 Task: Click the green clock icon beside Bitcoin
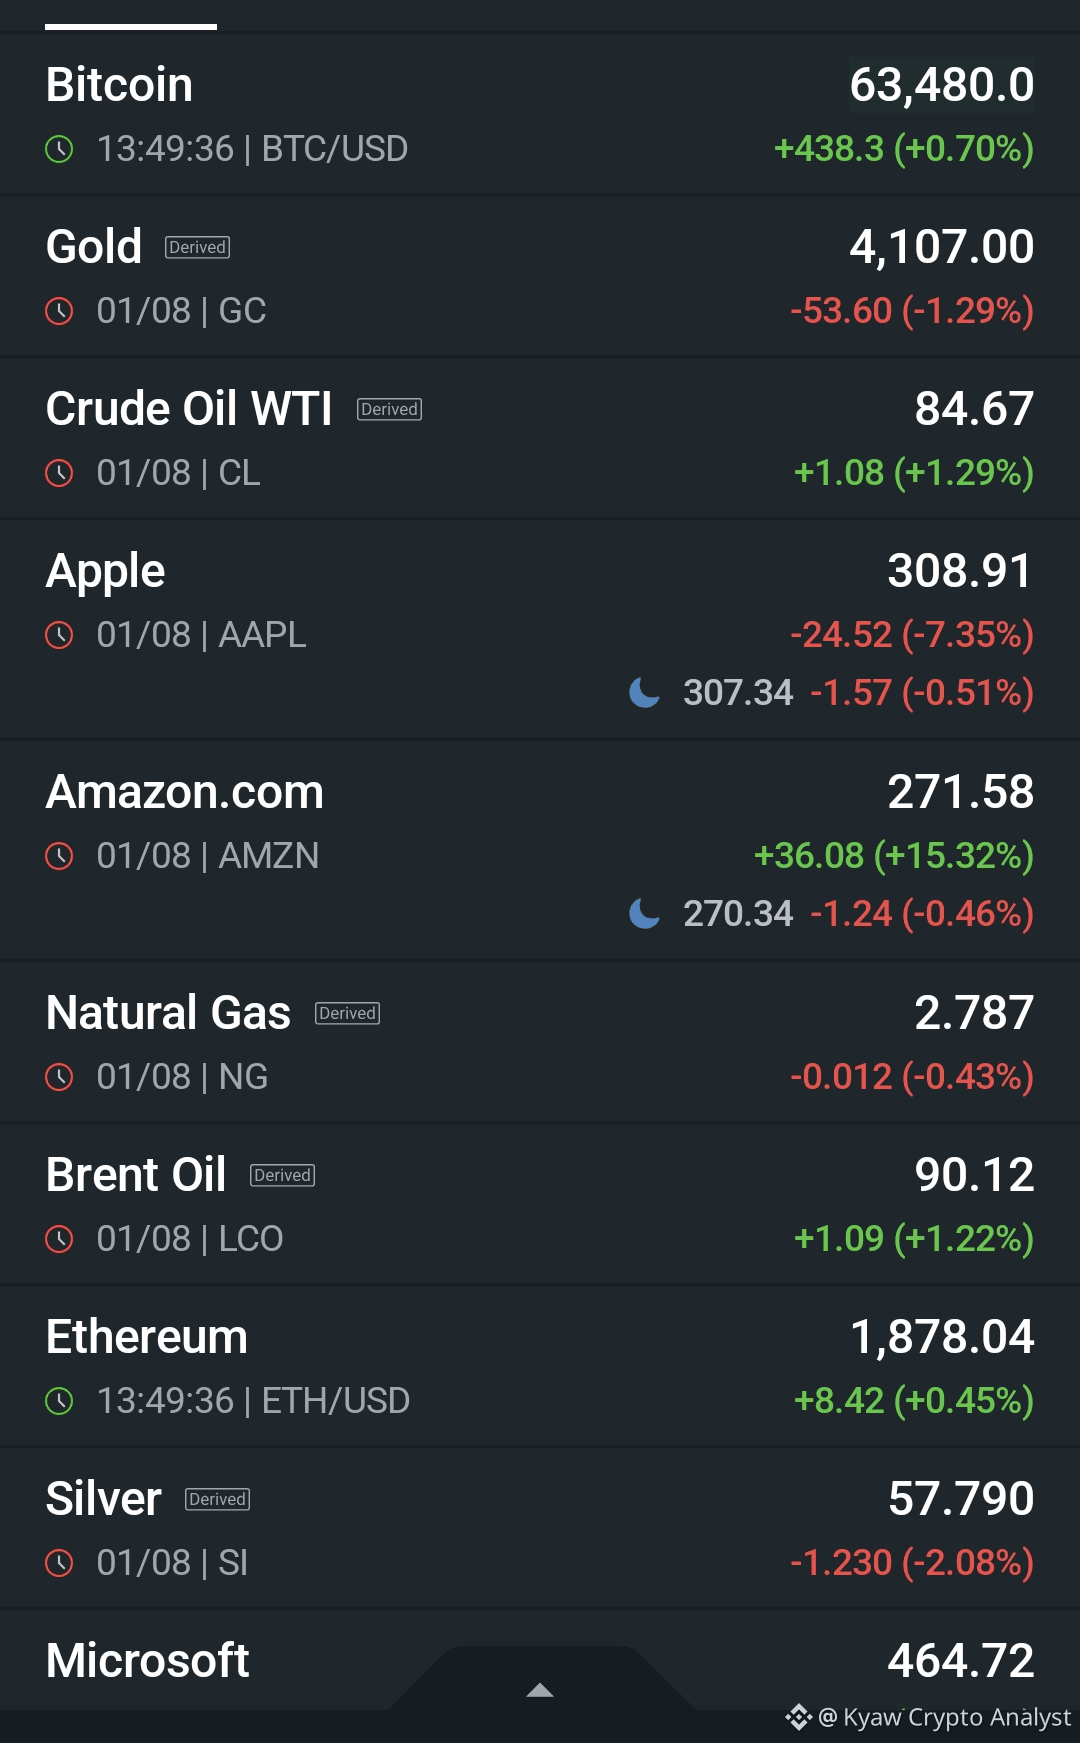click(x=60, y=150)
